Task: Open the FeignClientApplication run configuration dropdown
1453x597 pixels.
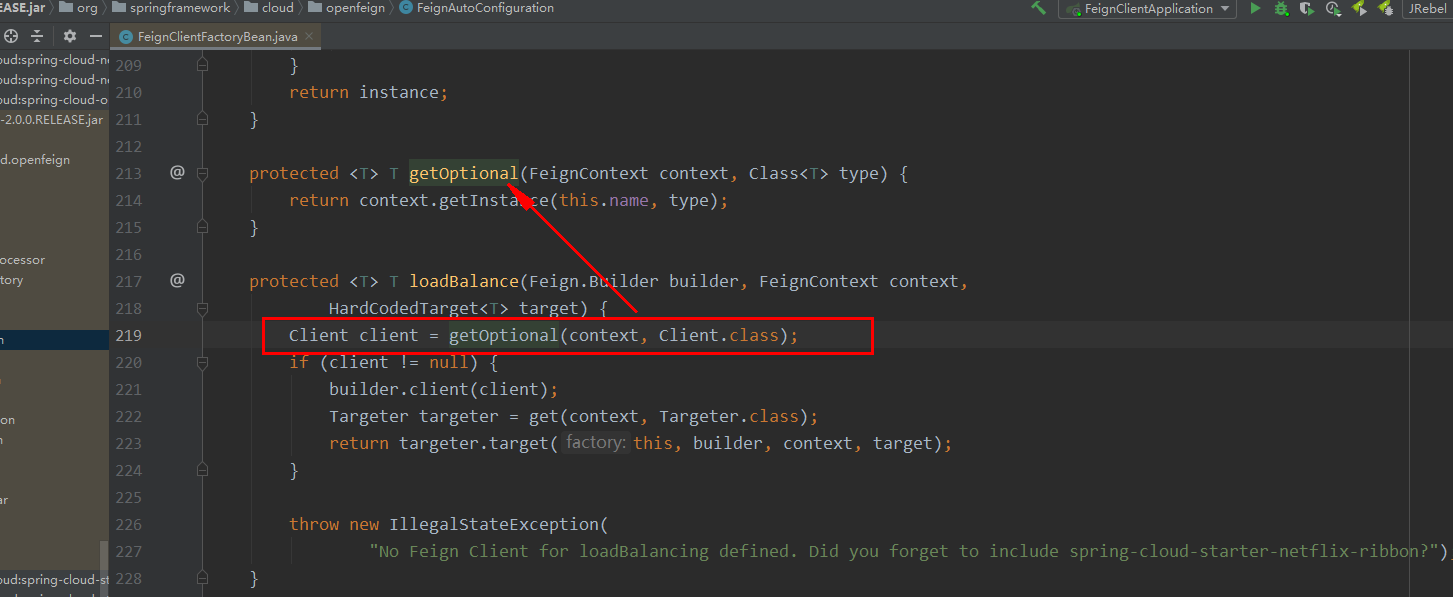Action: pyautogui.click(x=1149, y=9)
